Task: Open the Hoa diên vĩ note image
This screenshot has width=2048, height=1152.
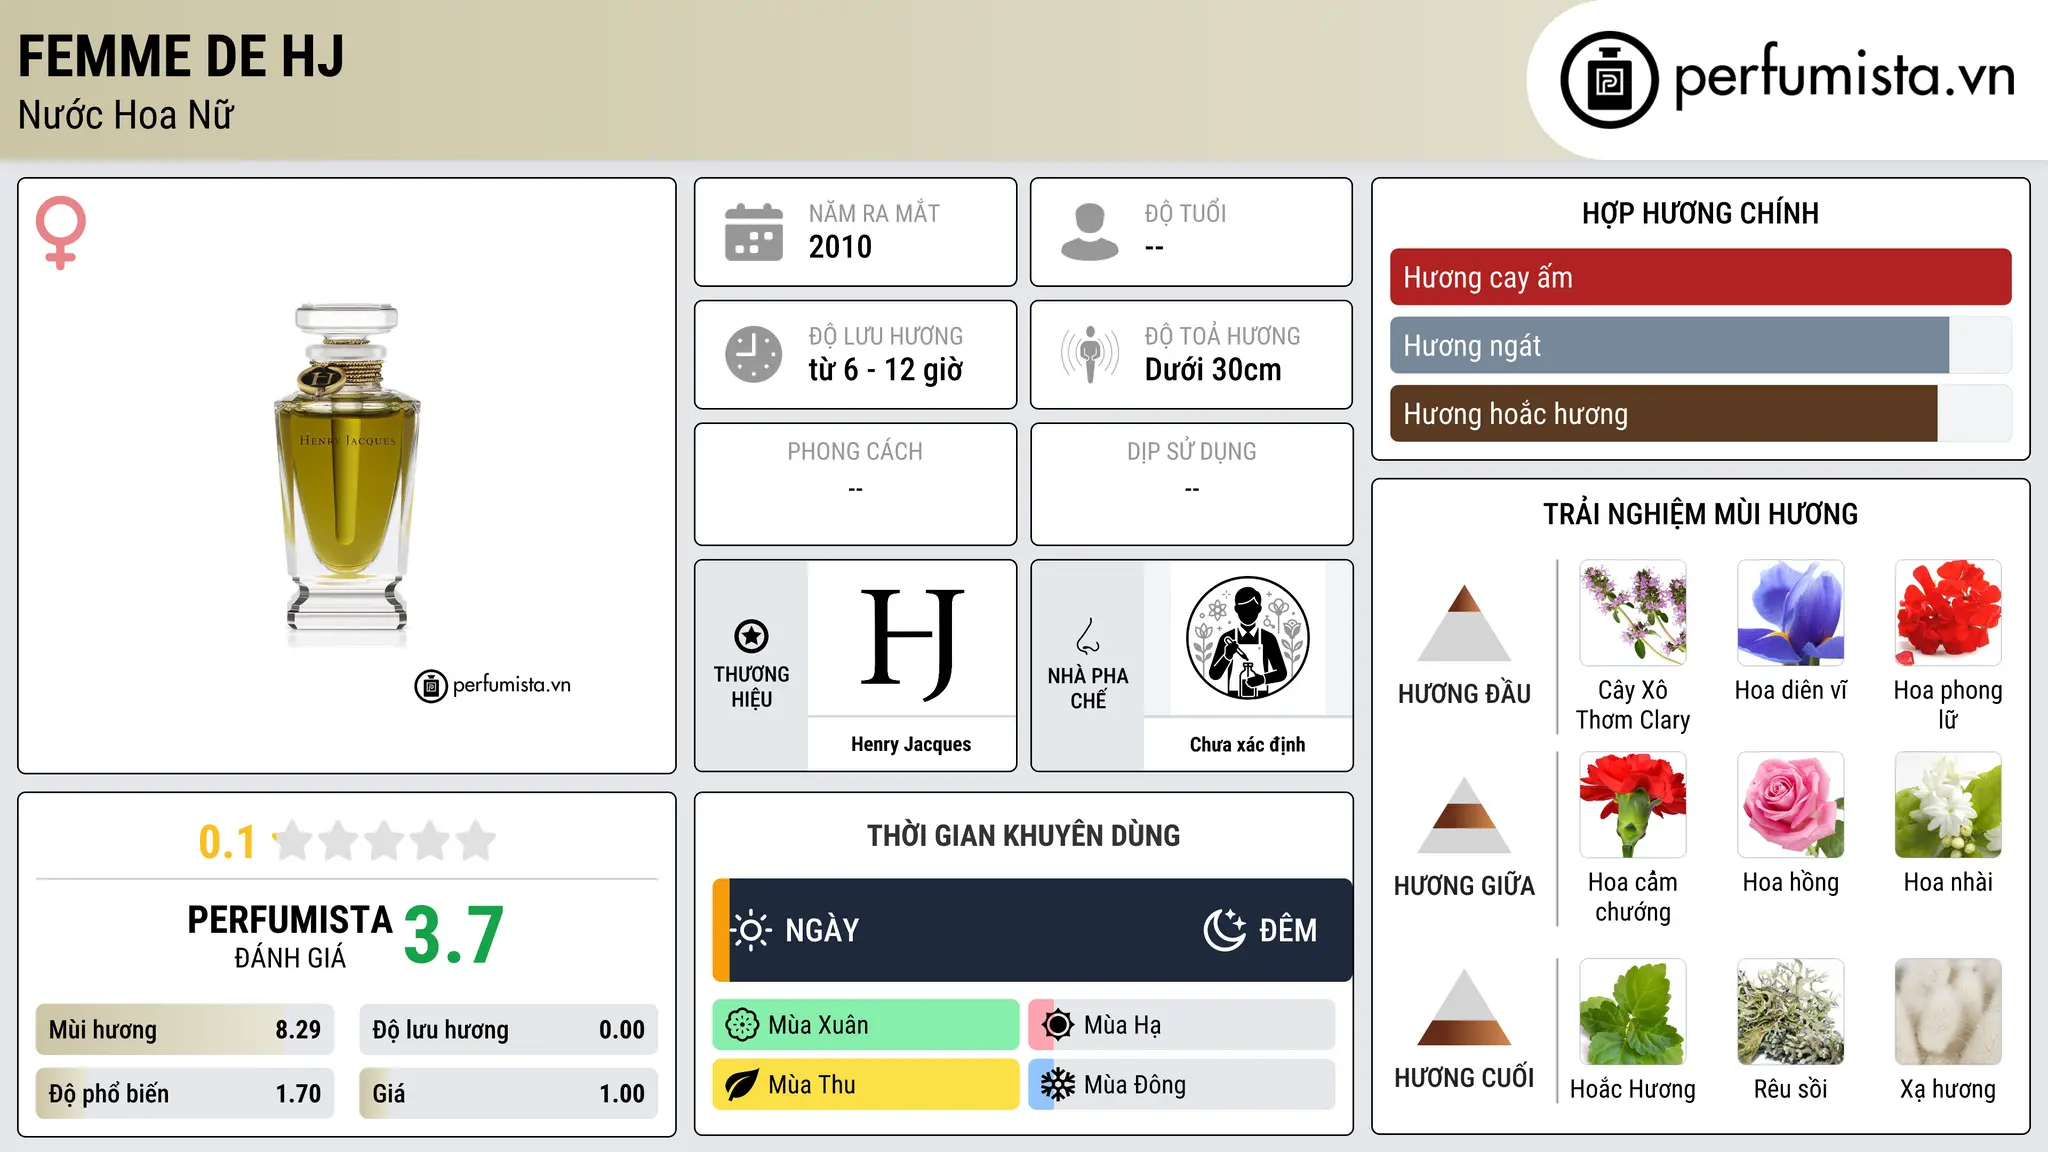Action: [1790, 613]
